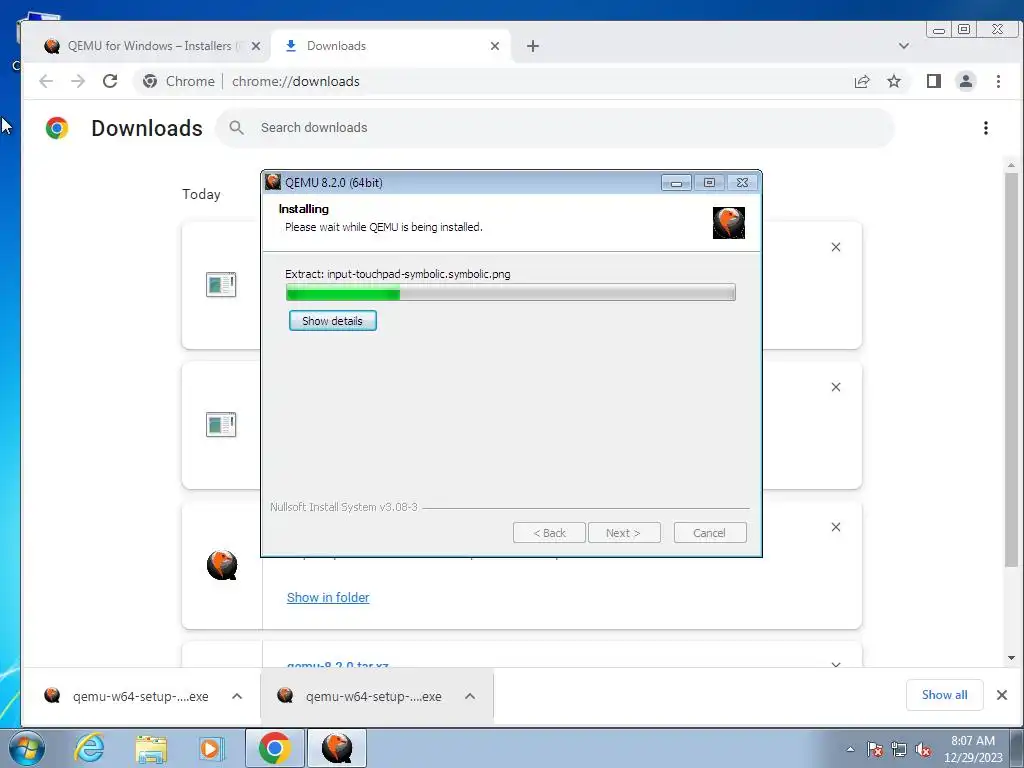Click the Chrome logo beside Downloads

(57, 128)
